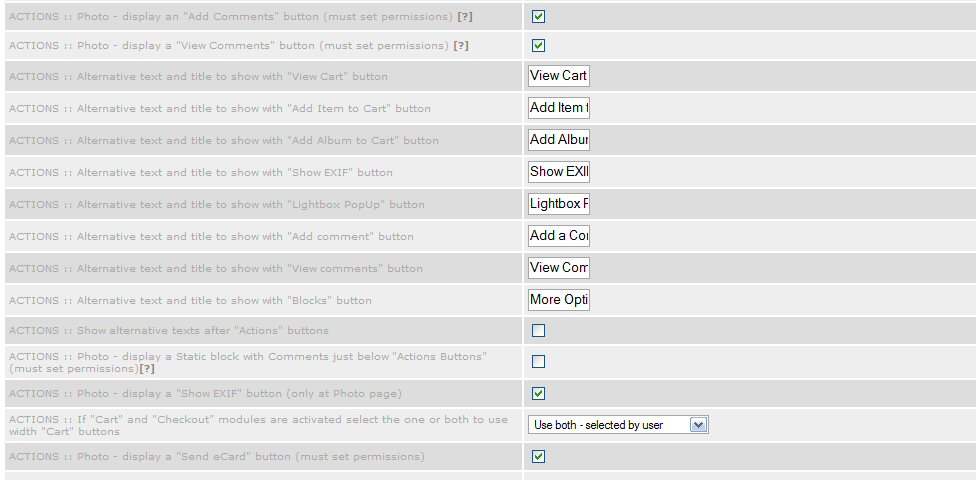Uncheck the "View Comments" button display checkbox
The image size is (980, 486).
pyautogui.click(x=538, y=45)
